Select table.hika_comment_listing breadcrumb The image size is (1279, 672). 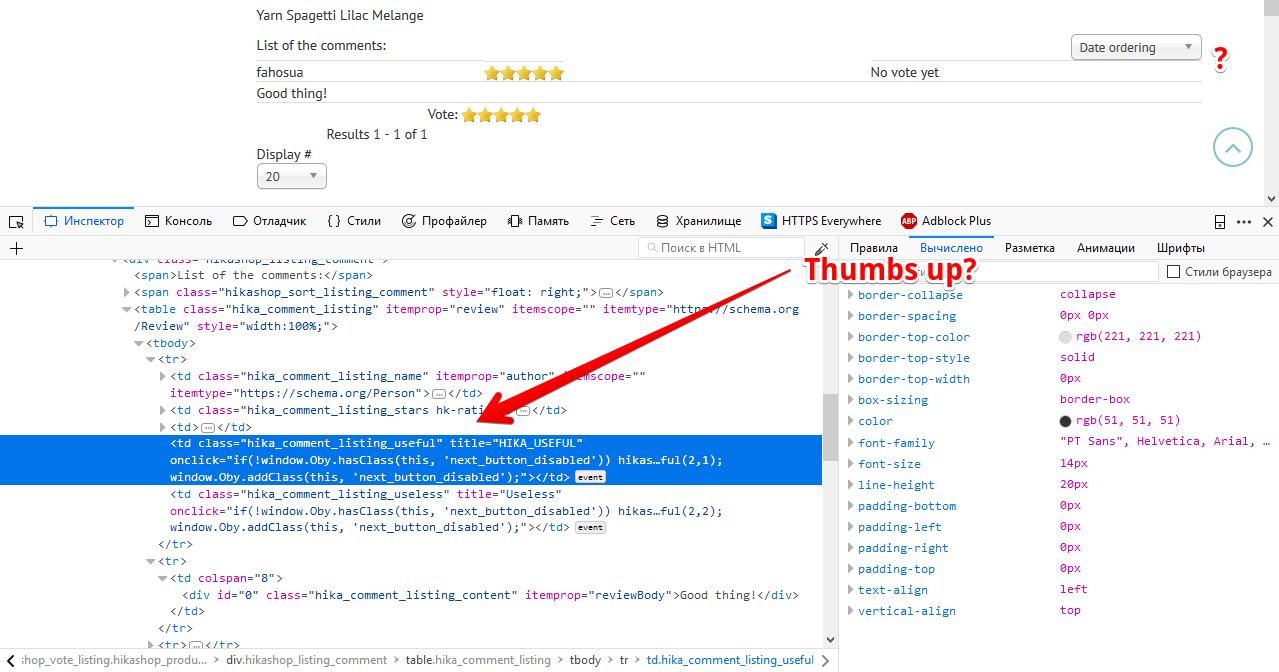point(478,660)
